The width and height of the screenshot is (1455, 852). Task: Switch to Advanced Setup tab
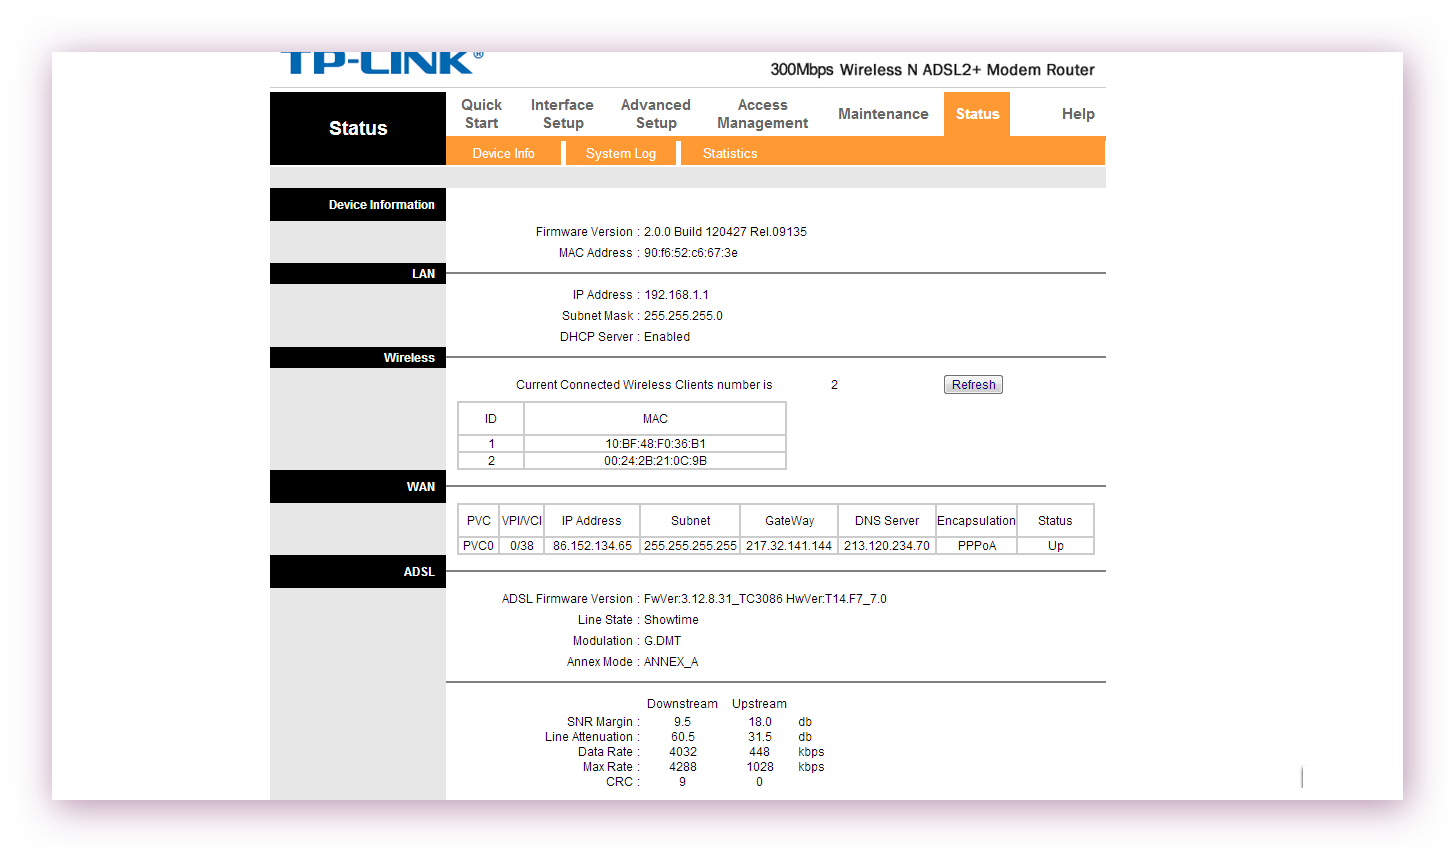pos(655,114)
